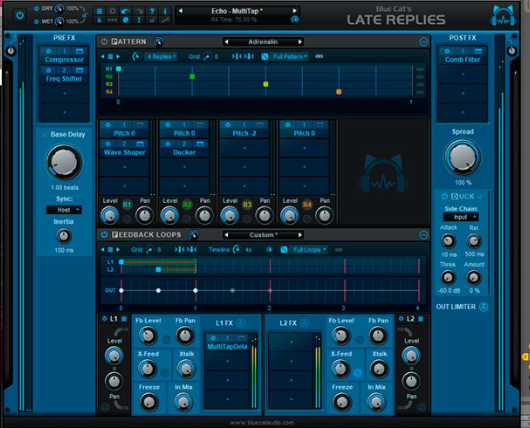The height and width of the screenshot is (428, 530).
Task: Click the redo arrow icon
Action: point(139,11)
